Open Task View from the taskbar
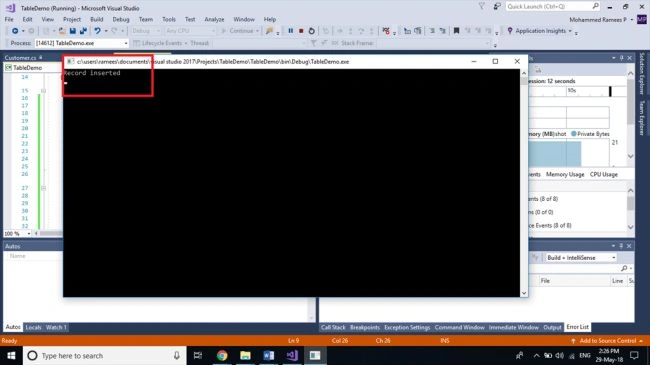 (198, 355)
